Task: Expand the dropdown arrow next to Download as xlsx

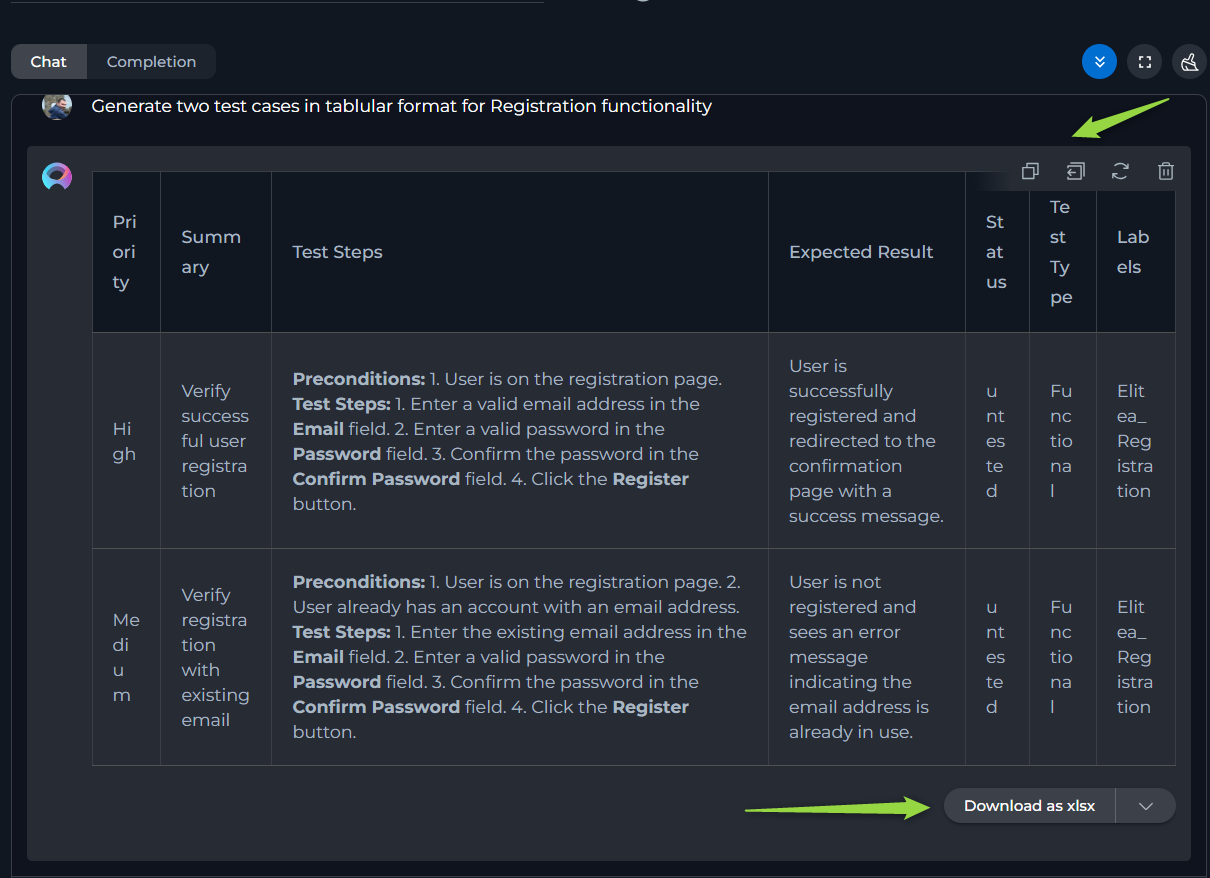Action: pos(1146,806)
